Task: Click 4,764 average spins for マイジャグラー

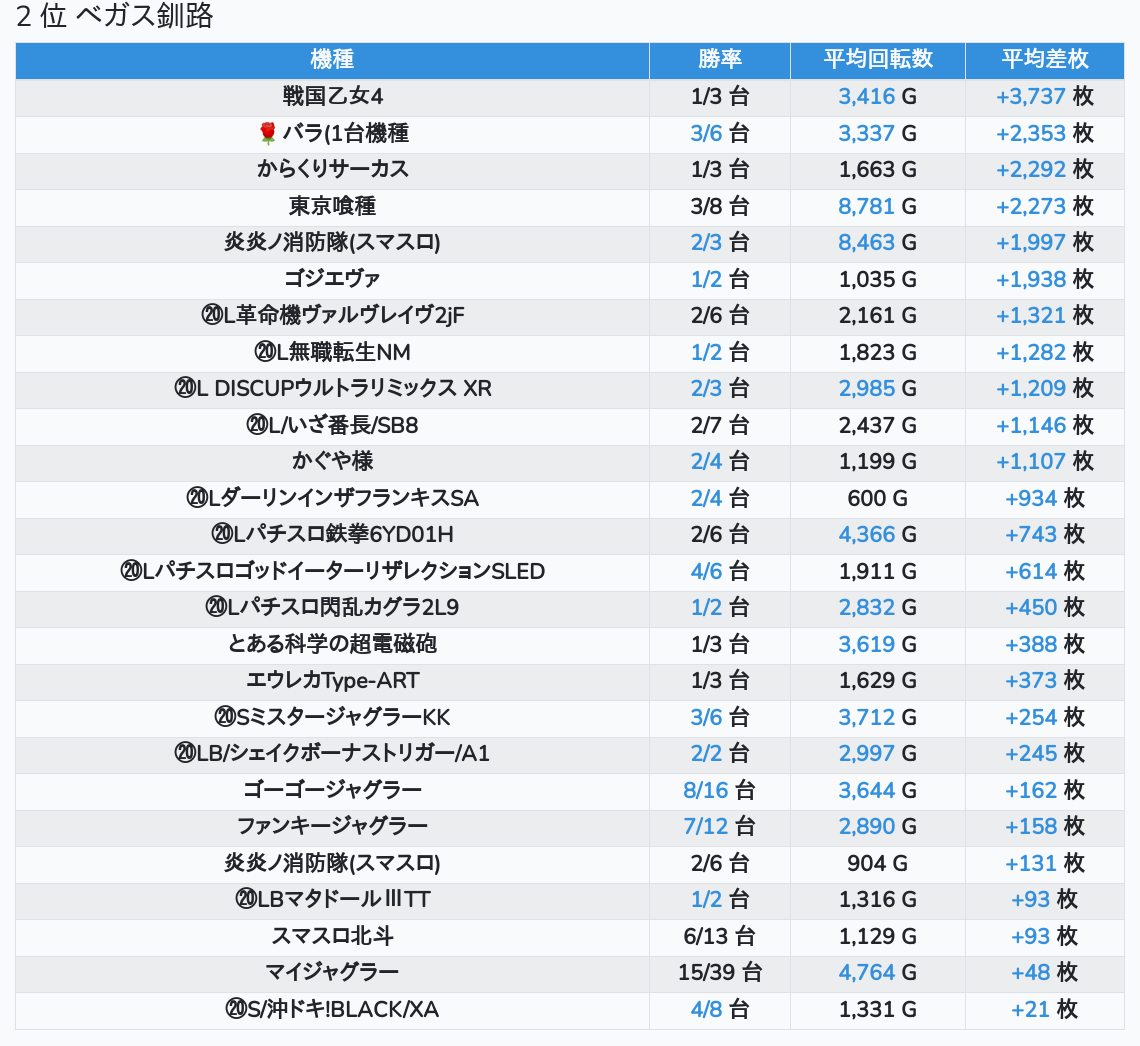Action: (x=866, y=972)
